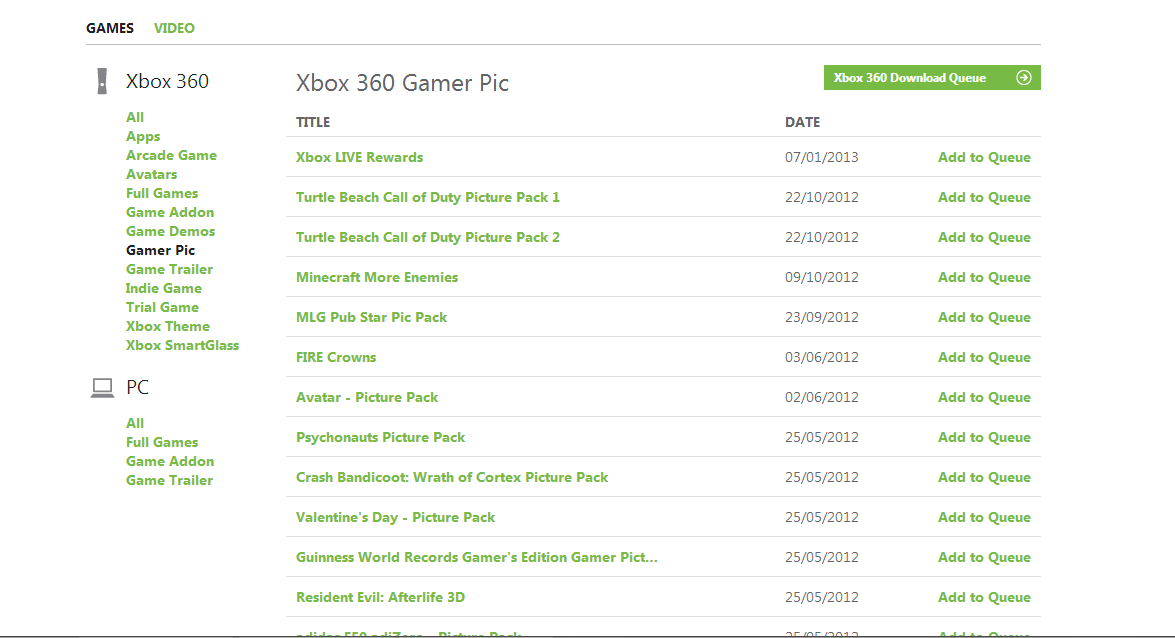Viewport: 1175px width, 638px height.
Task: Show Xbox SmartGlass category
Action: coord(182,345)
